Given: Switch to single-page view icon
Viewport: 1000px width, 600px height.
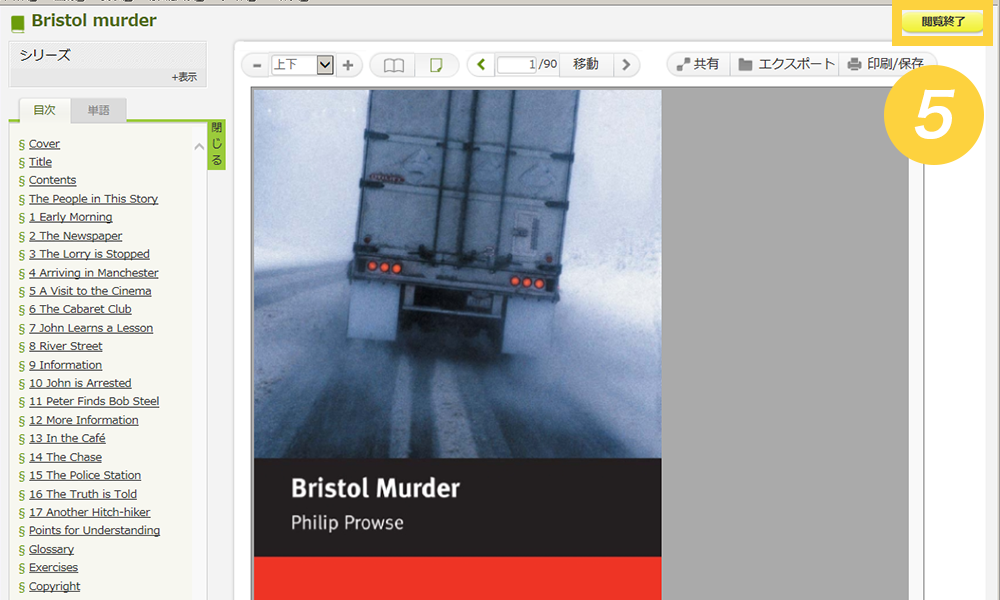Looking at the screenshot, I should click(436, 65).
